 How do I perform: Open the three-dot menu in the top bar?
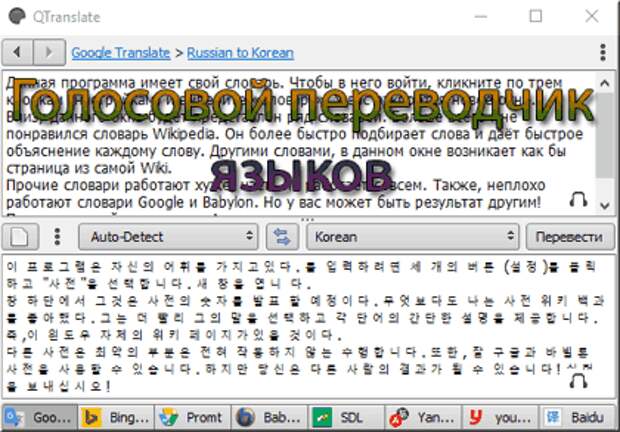603,52
